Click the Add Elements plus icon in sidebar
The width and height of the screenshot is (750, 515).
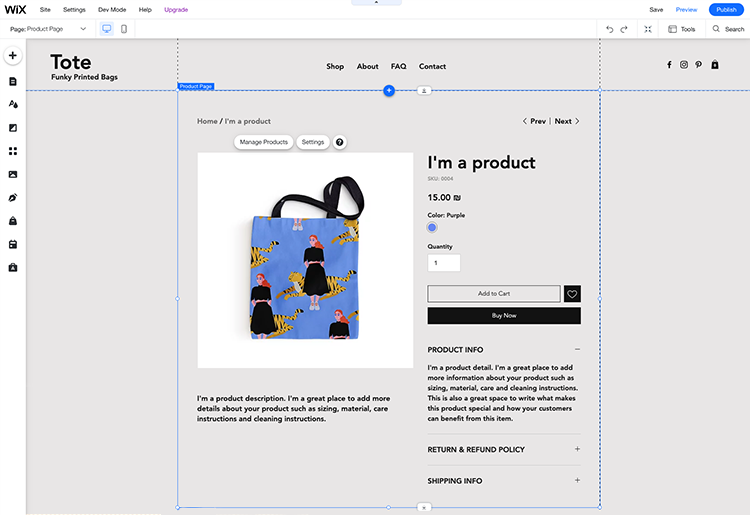(13, 55)
